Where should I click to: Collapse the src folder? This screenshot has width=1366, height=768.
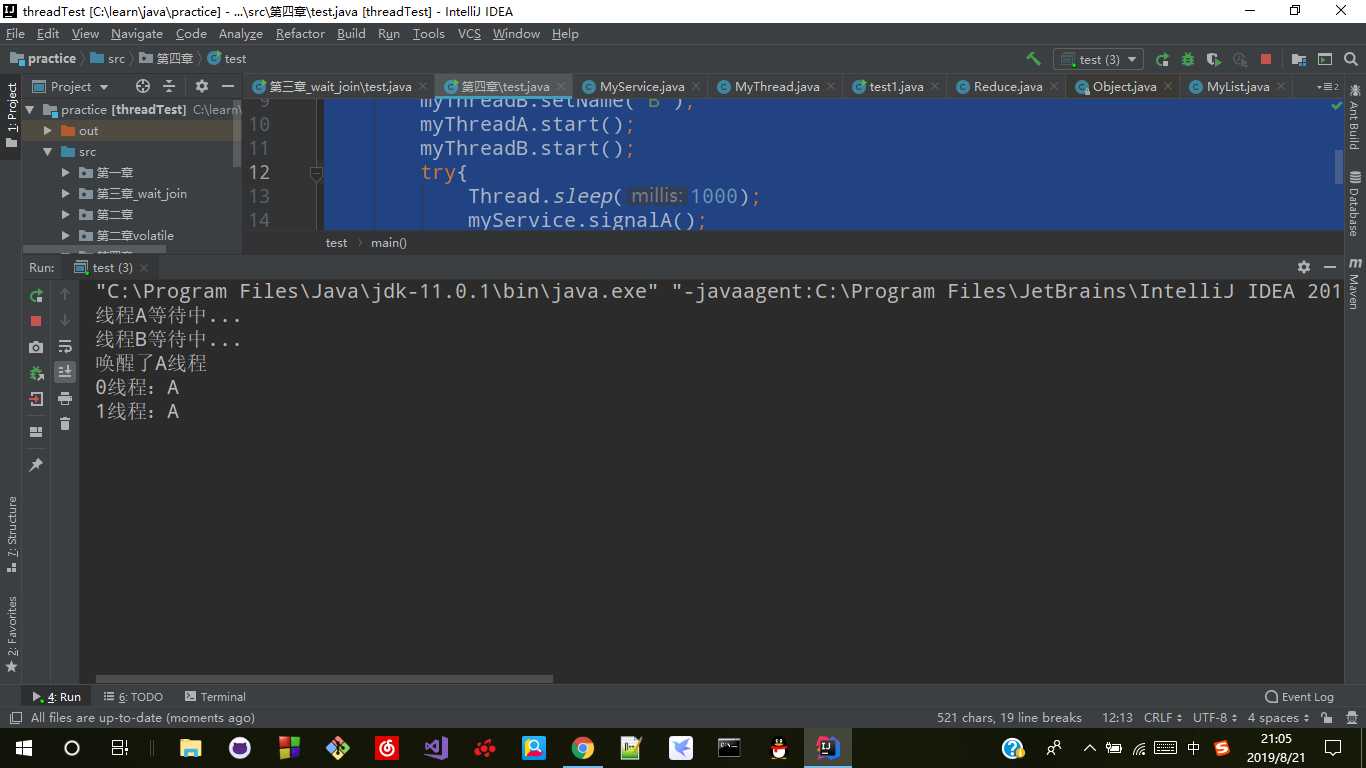pos(47,152)
